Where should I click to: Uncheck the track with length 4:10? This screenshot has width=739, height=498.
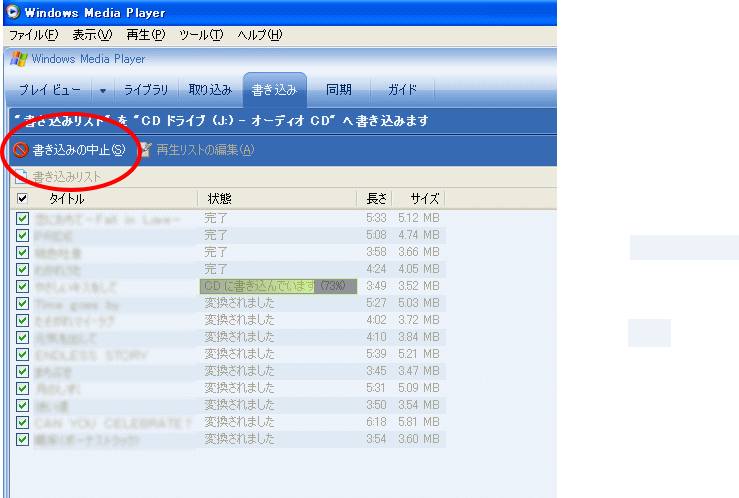[x=22, y=337]
